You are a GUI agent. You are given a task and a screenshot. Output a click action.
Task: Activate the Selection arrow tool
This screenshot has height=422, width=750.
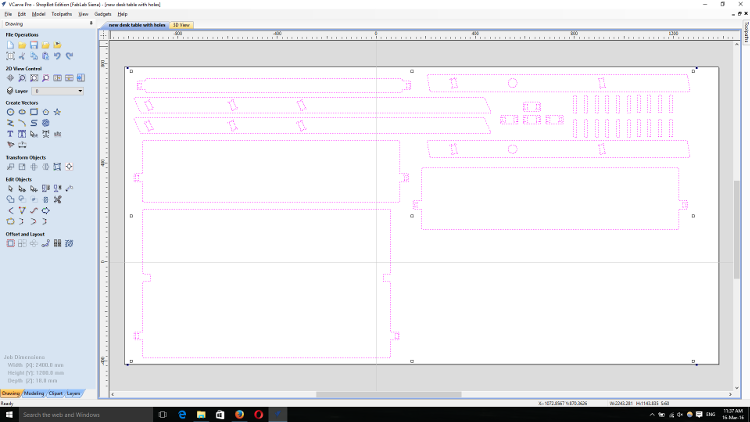click(x=11, y=189)
